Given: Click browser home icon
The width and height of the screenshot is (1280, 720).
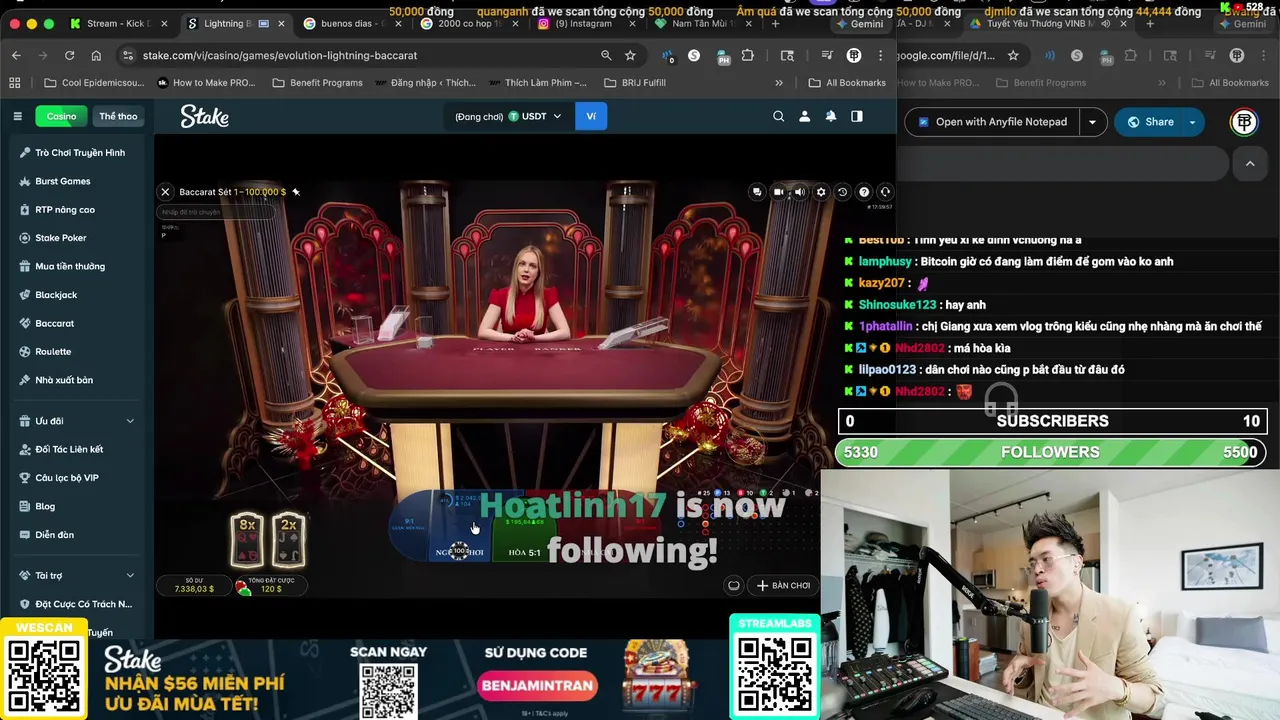Looking at the screenshot, I should (x=96, y=55).
